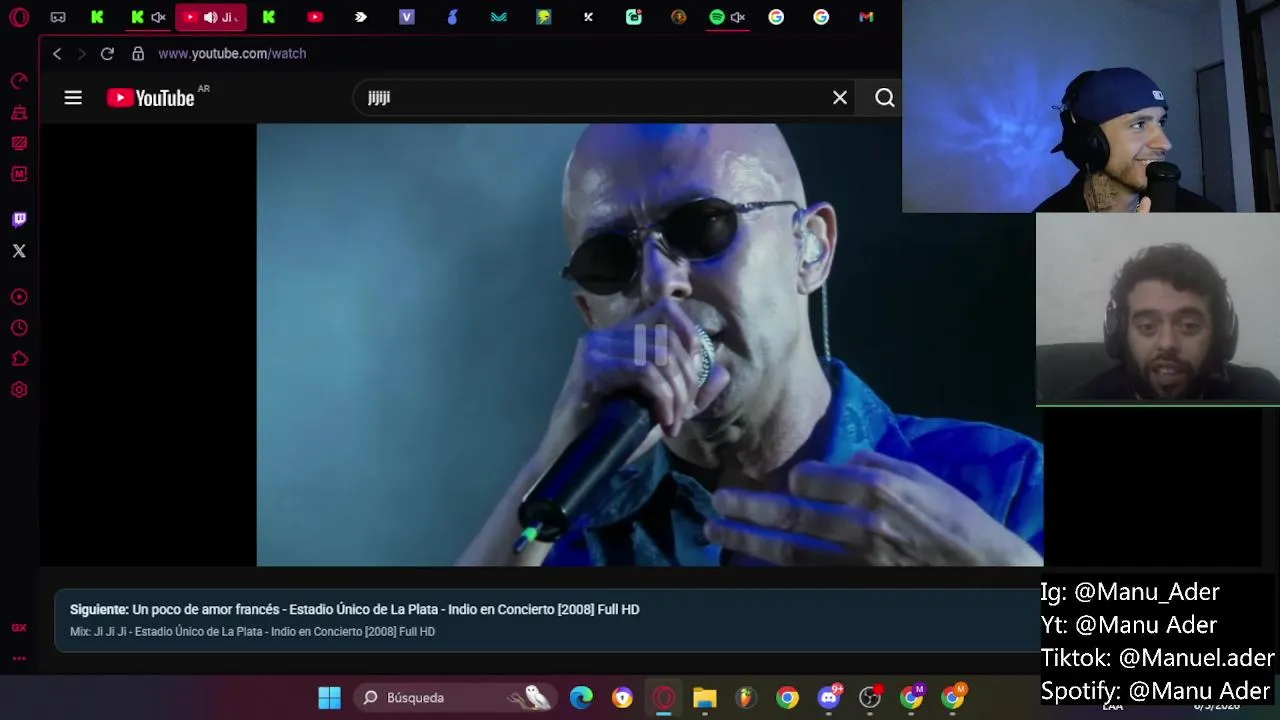1280x720 pixels.
Task: Open the three-dots sidebar setup menu
Action: (19, 658)
